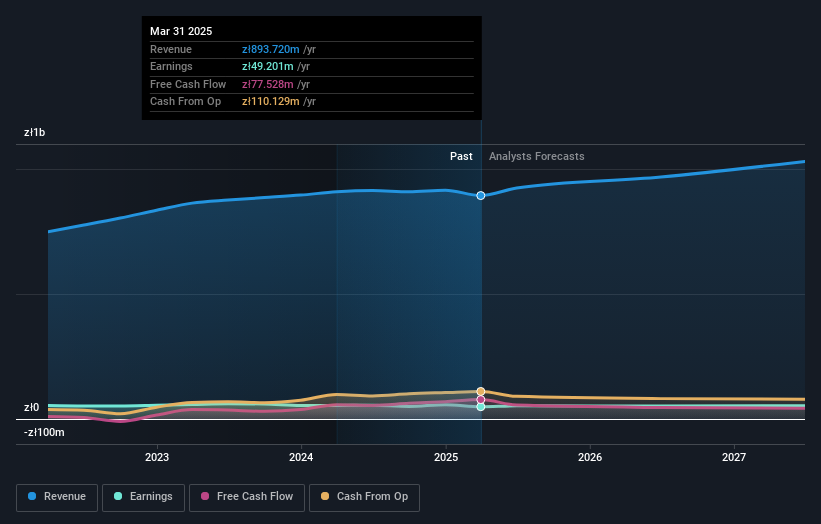Click the 2025 x-axis label

click(446, 457)
